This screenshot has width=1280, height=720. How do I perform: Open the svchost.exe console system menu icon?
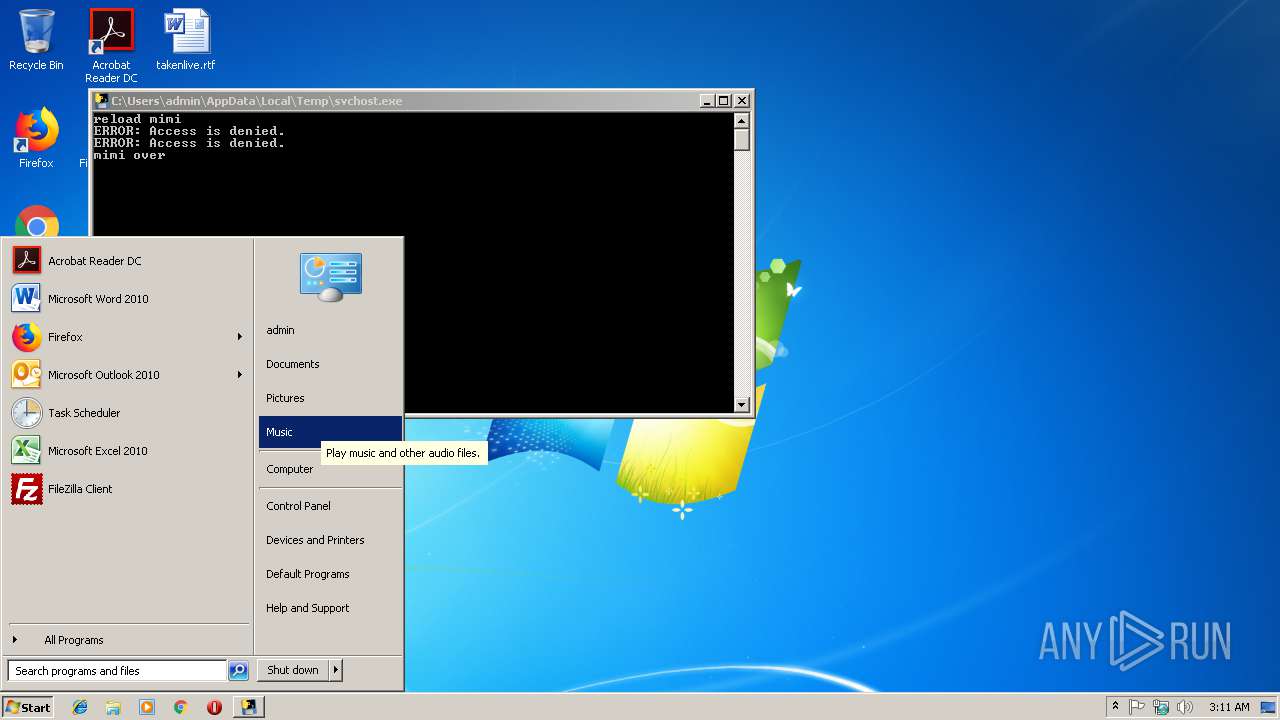tap(101, 101)
